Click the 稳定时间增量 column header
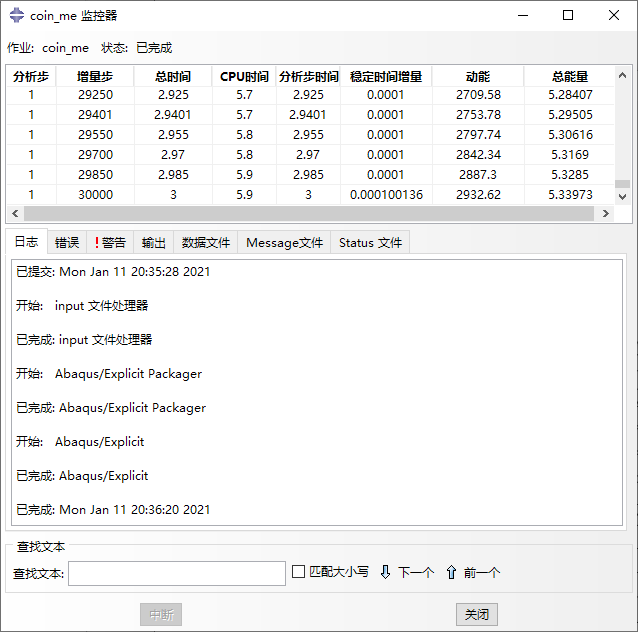 click(x=386, y=77)
